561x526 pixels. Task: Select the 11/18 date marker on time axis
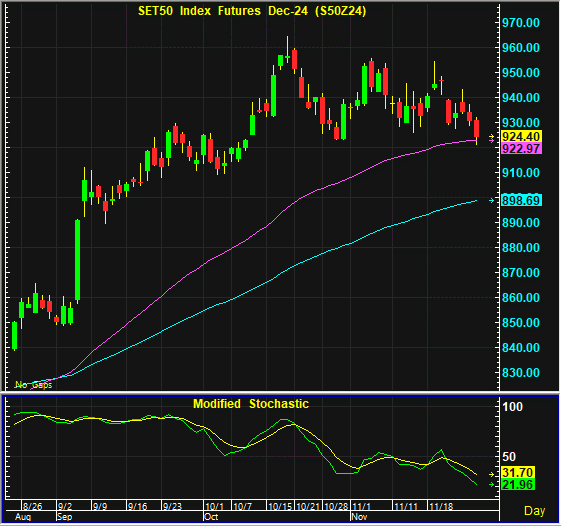point(441,506)
